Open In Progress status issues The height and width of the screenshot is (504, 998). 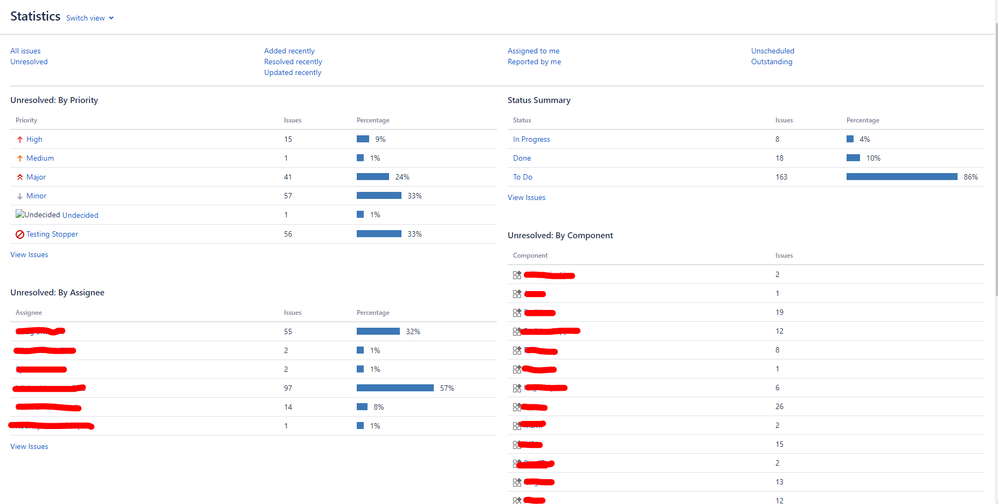pos(531,139)
